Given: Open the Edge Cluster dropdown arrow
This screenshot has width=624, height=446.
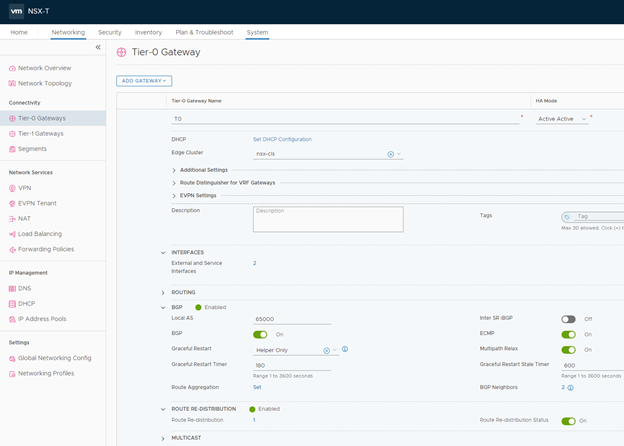Looking at the screenshot, I should click(399, 154).
